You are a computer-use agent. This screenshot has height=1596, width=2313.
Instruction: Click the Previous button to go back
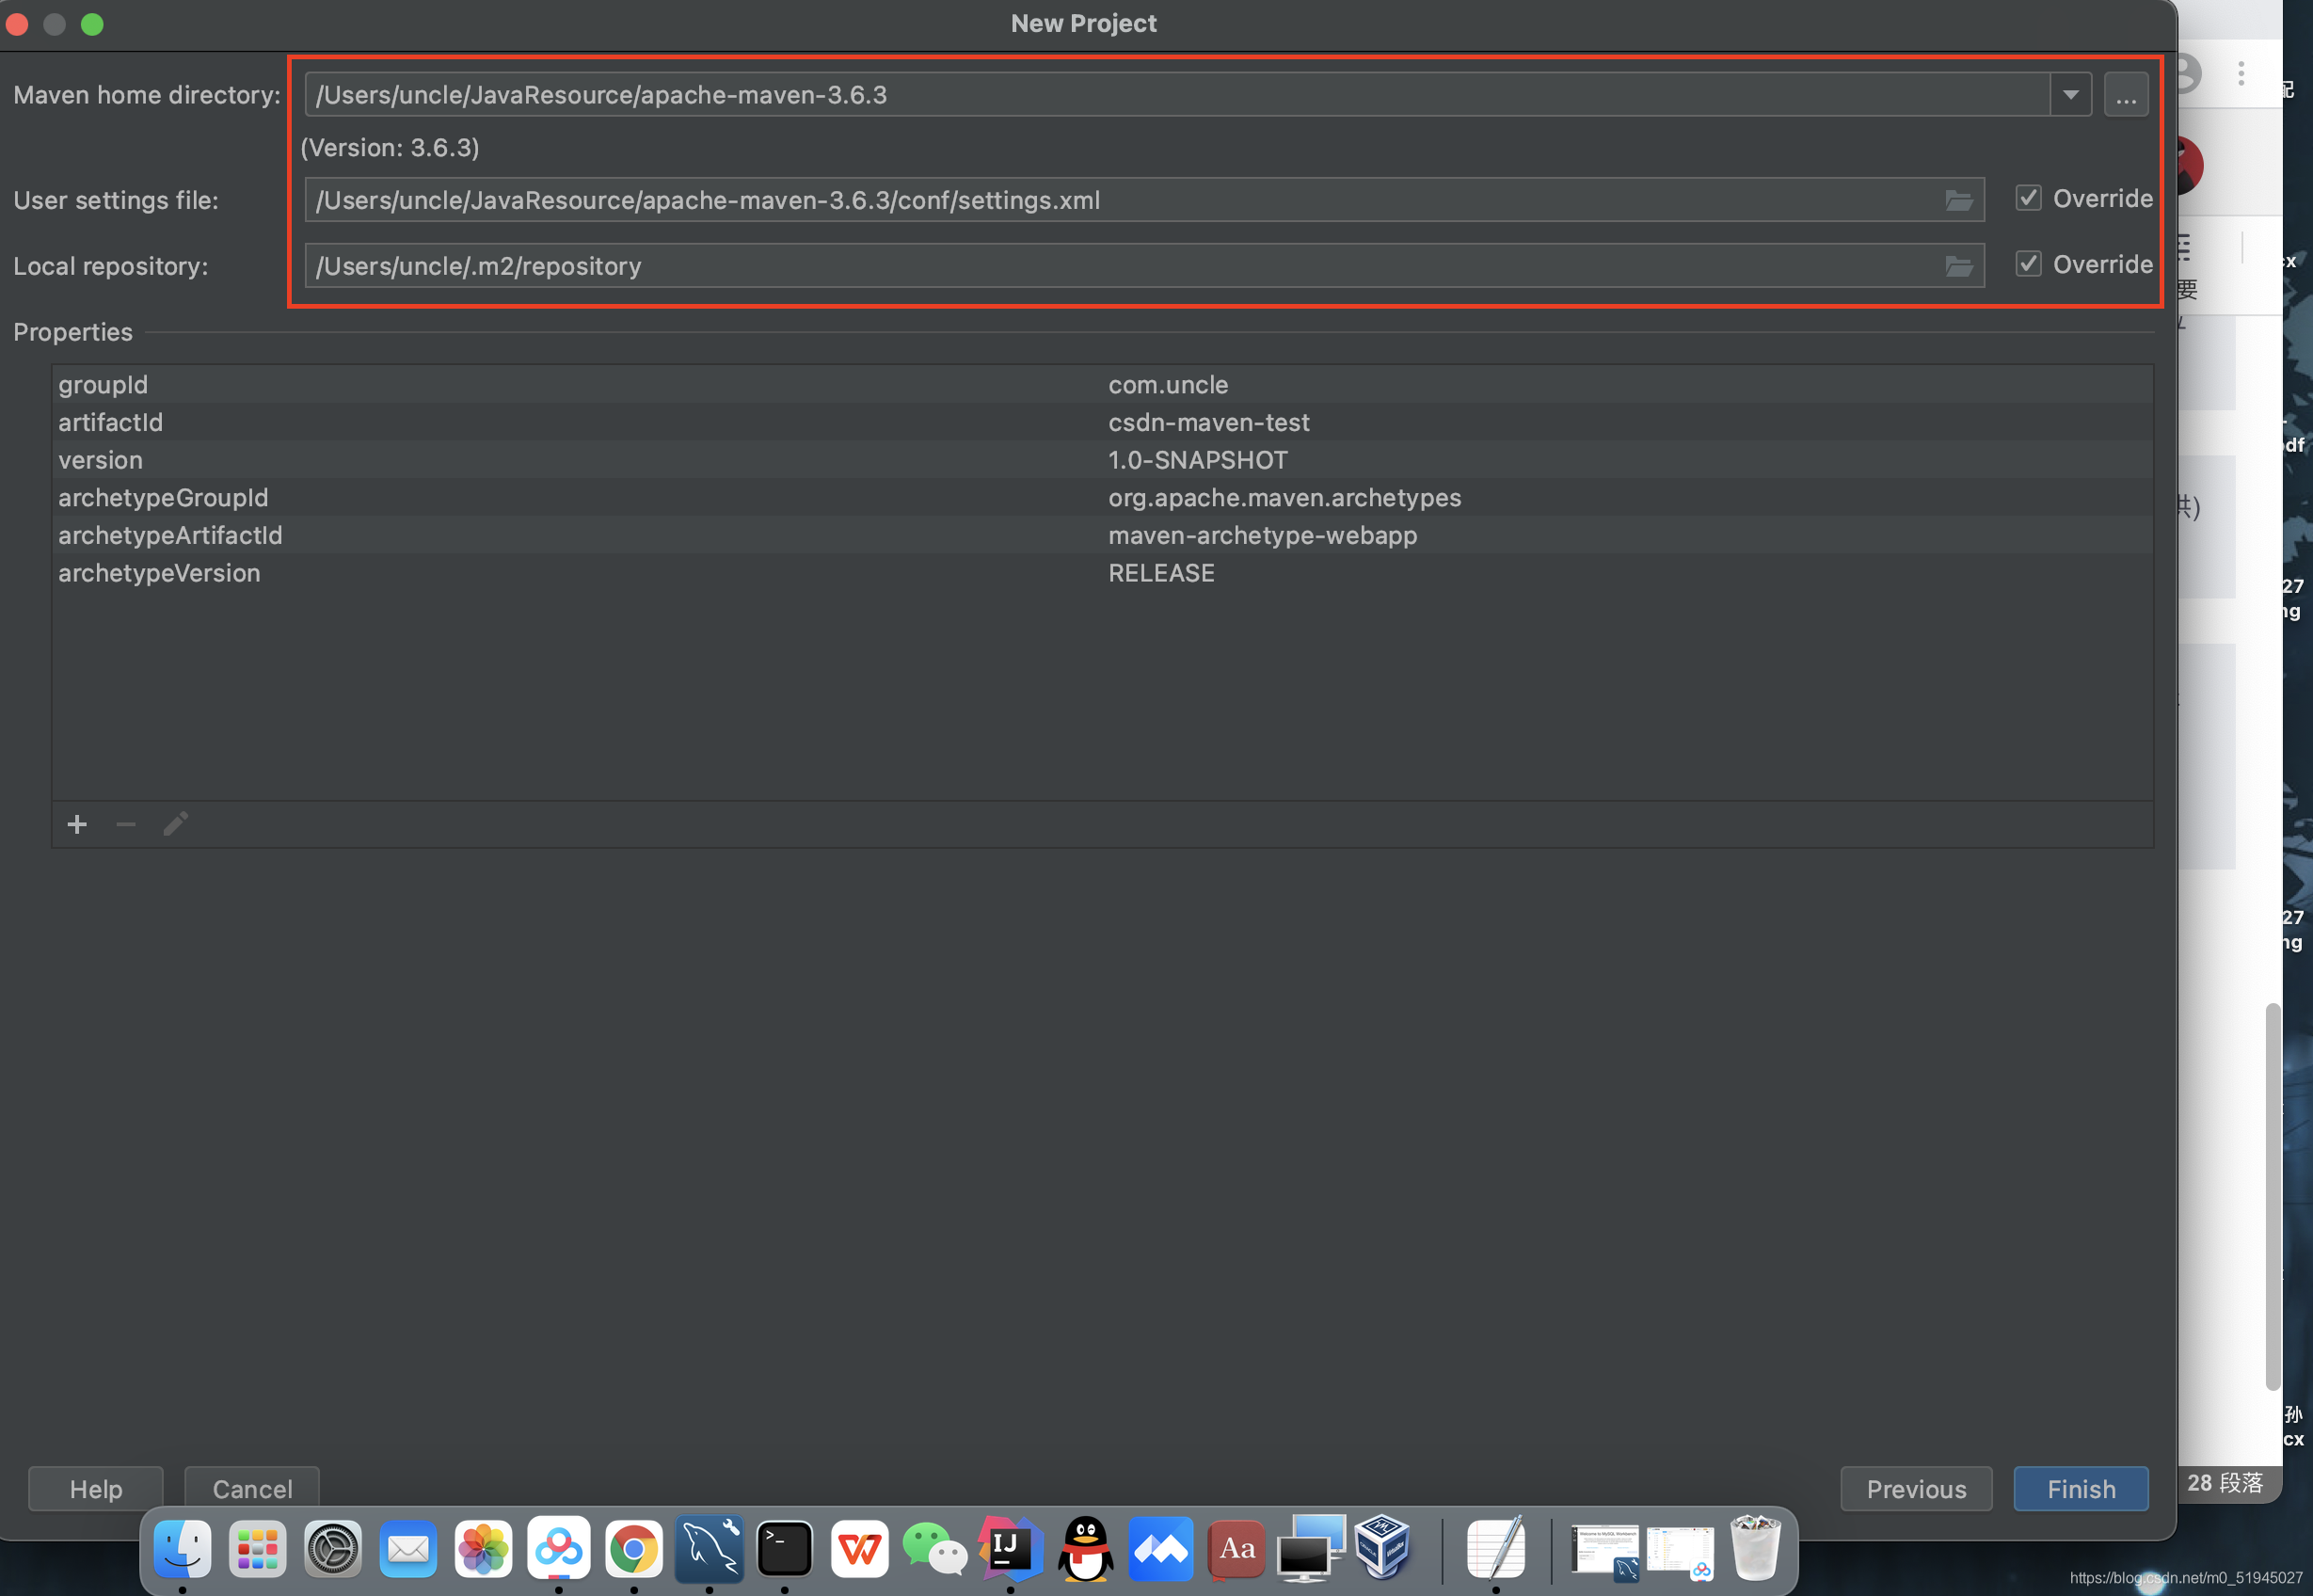tap(1916, 1487)
